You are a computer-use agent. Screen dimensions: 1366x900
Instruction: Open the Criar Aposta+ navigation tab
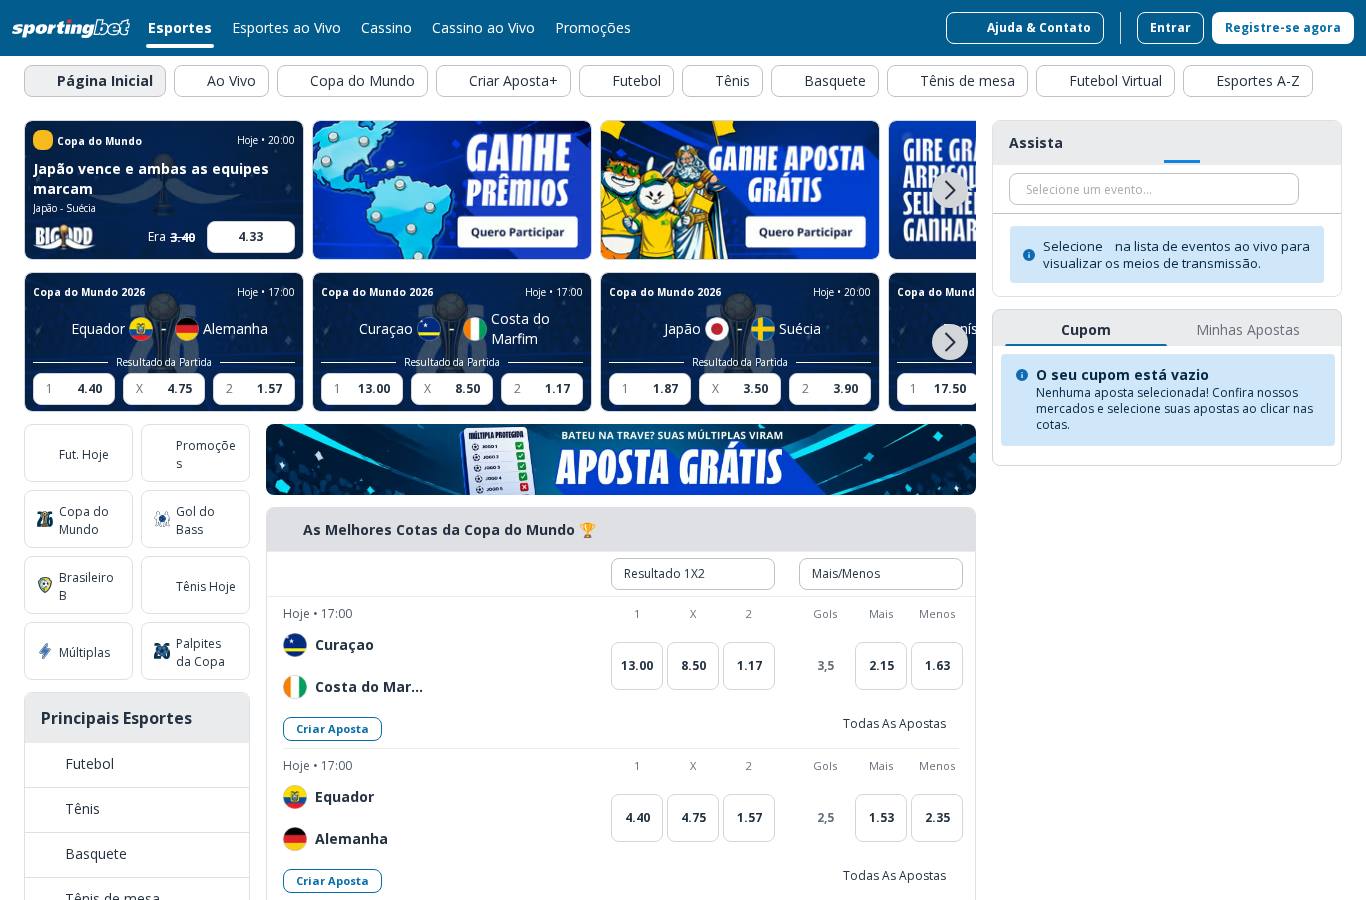pyautogui.click(x=503, y=81)
